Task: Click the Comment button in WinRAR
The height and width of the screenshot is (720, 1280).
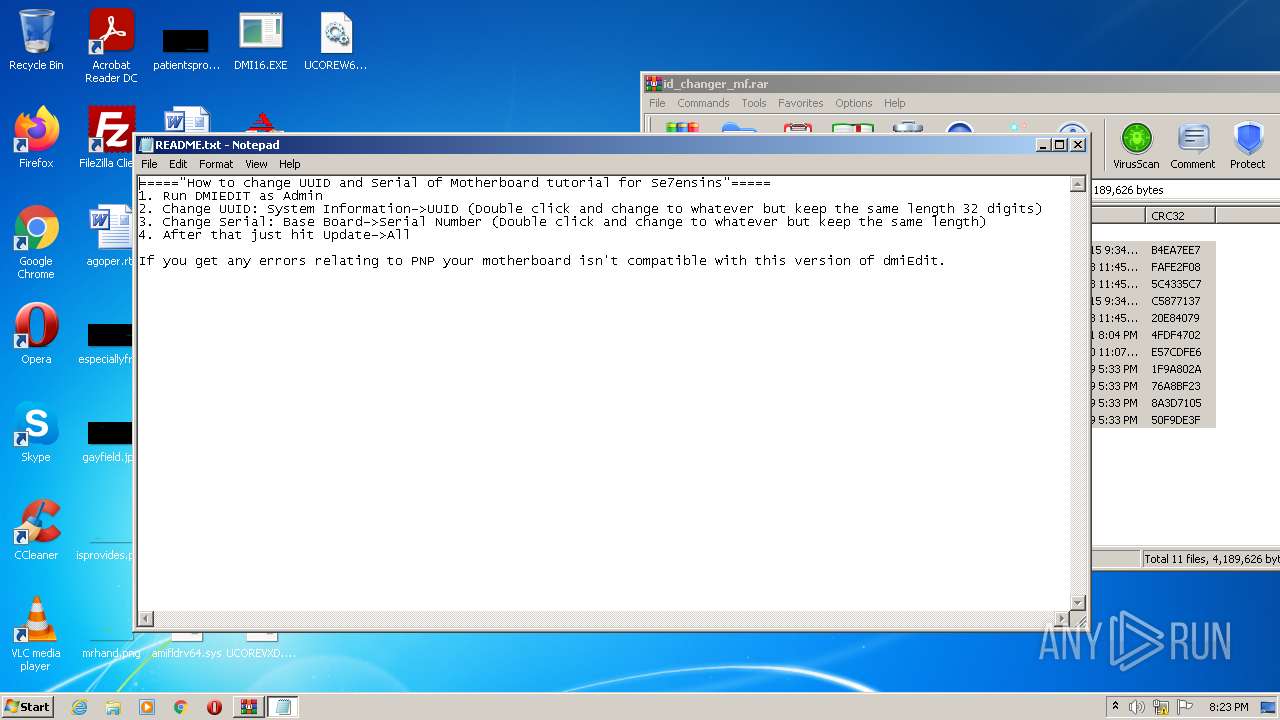Action: pos(1192,146)
